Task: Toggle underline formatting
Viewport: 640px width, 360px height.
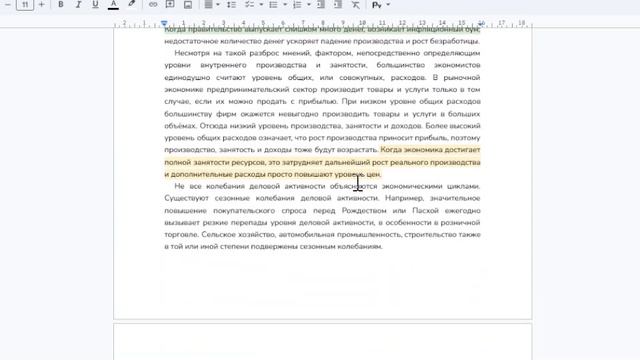Action: pos(95,4)
